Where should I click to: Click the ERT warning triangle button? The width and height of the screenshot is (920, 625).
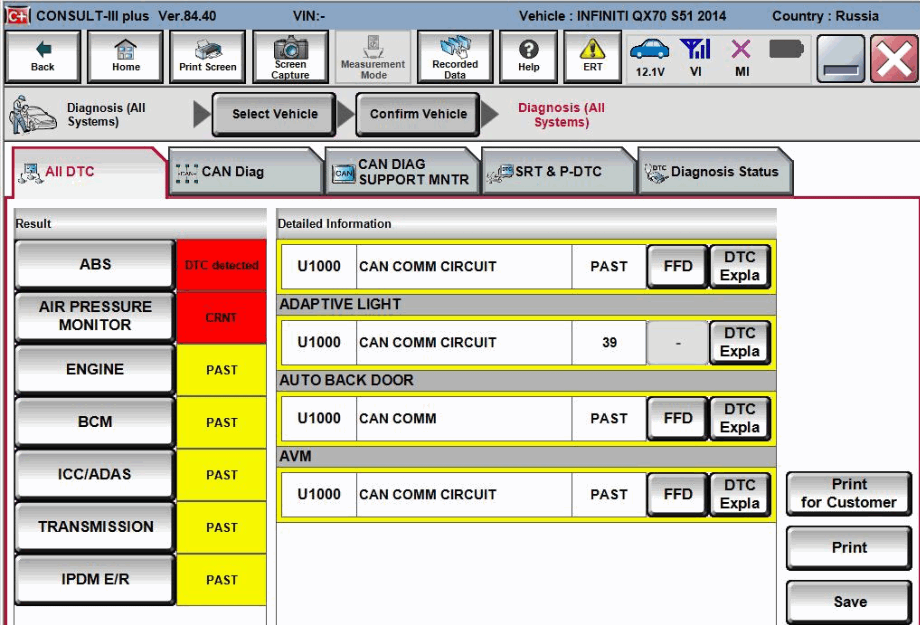[593, 57]
